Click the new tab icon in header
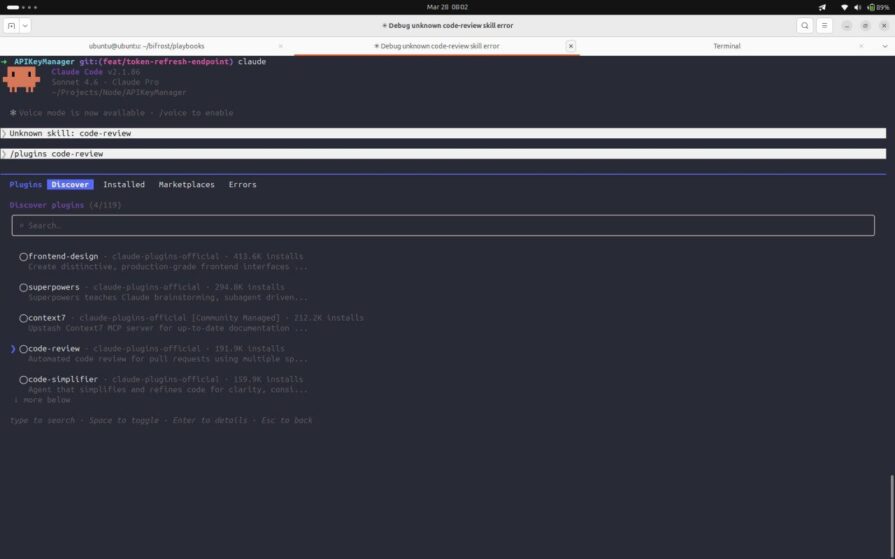 (10, 25)
